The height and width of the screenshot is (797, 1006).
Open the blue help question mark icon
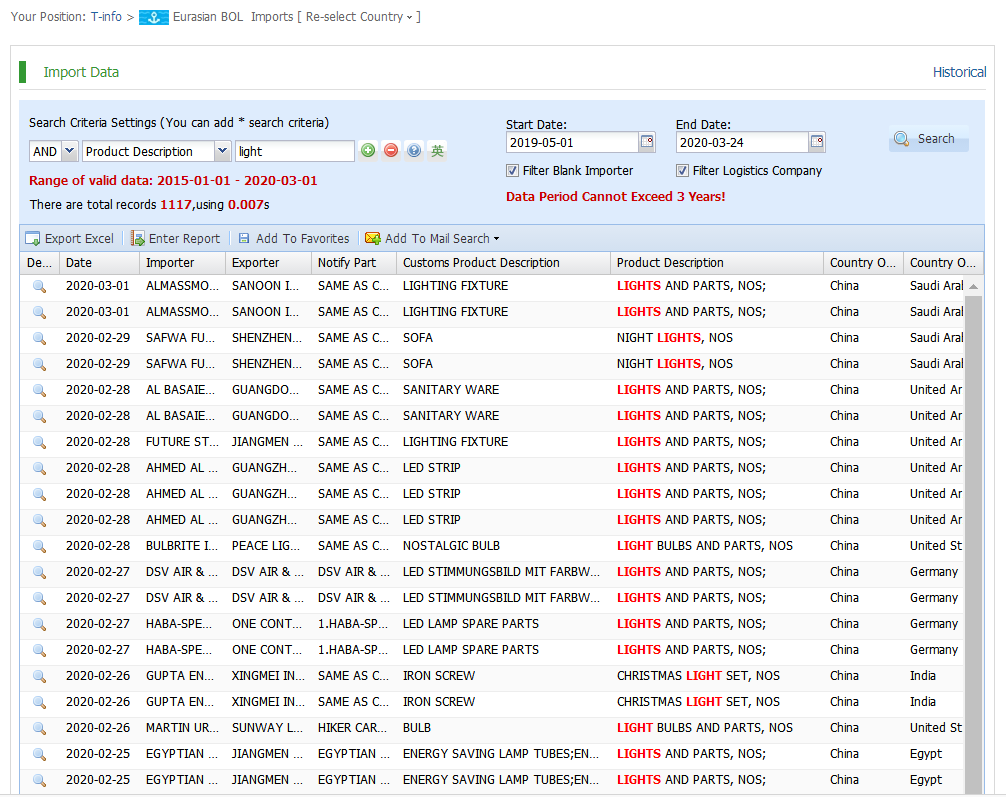coord(414,151)
